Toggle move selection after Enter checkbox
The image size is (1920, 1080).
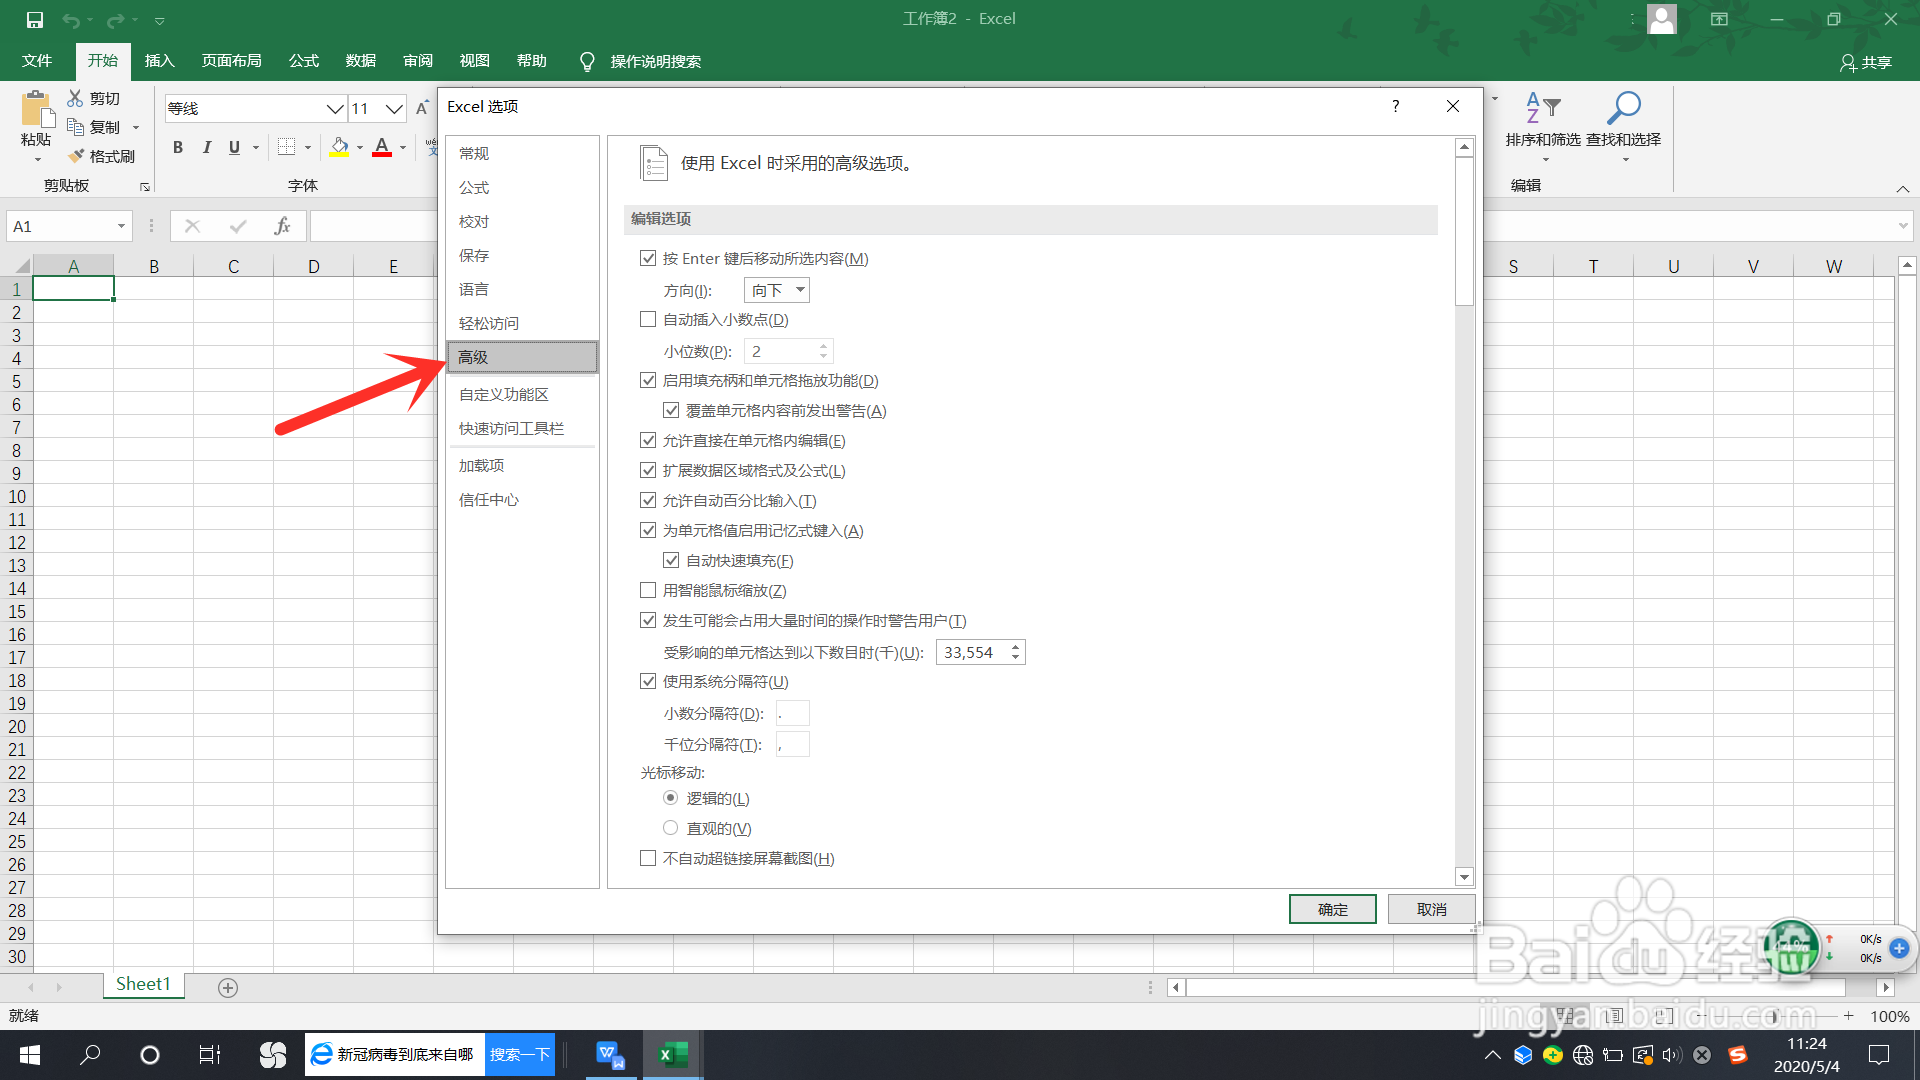click(648, 258)
